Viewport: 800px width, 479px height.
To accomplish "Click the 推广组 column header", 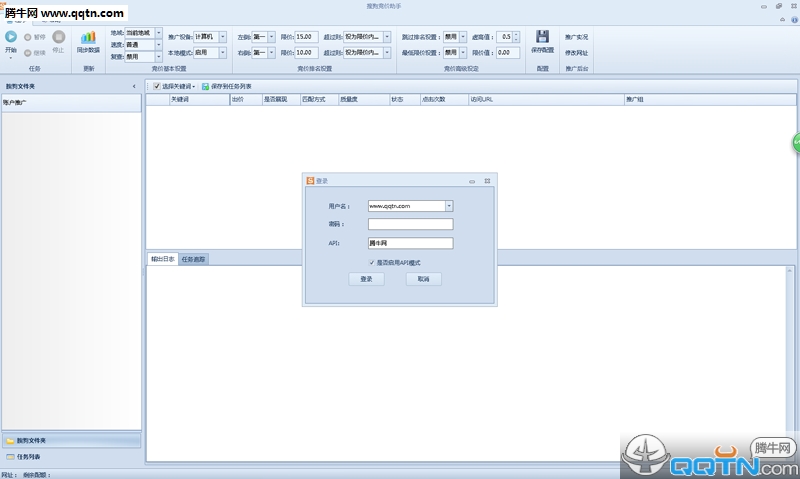I will 710,99.
